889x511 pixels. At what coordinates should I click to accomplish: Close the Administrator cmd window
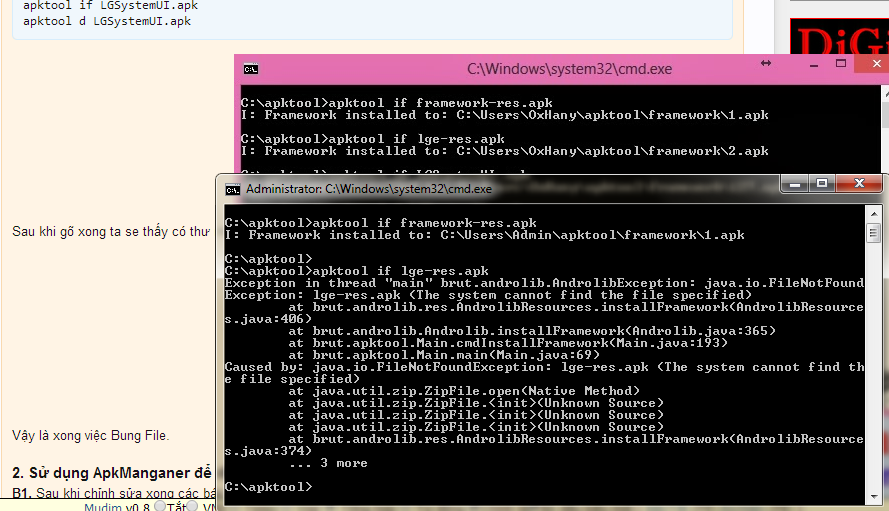point(859,183)
